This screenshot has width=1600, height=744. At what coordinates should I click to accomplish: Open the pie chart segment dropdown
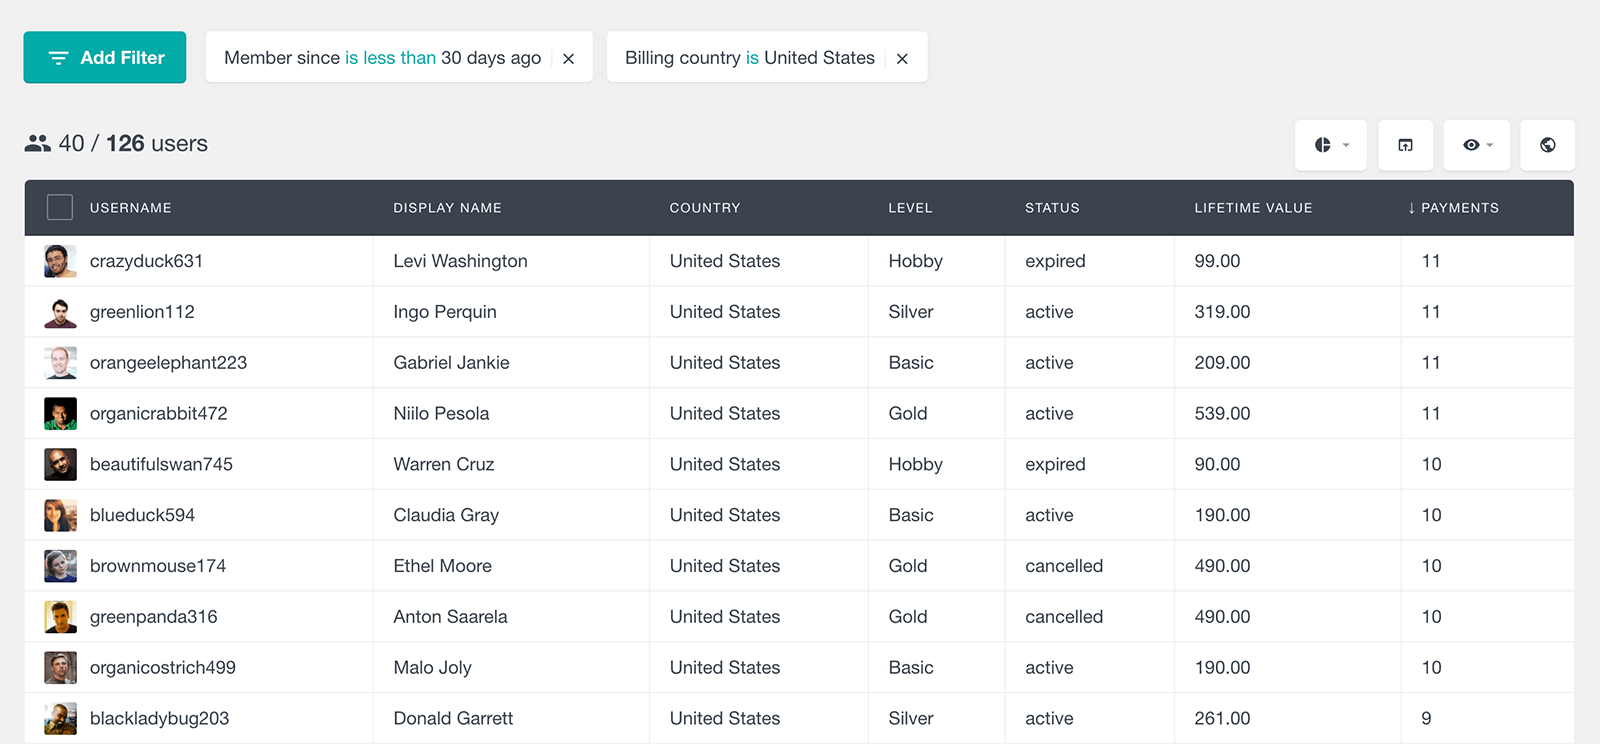tap(1331, 145)
